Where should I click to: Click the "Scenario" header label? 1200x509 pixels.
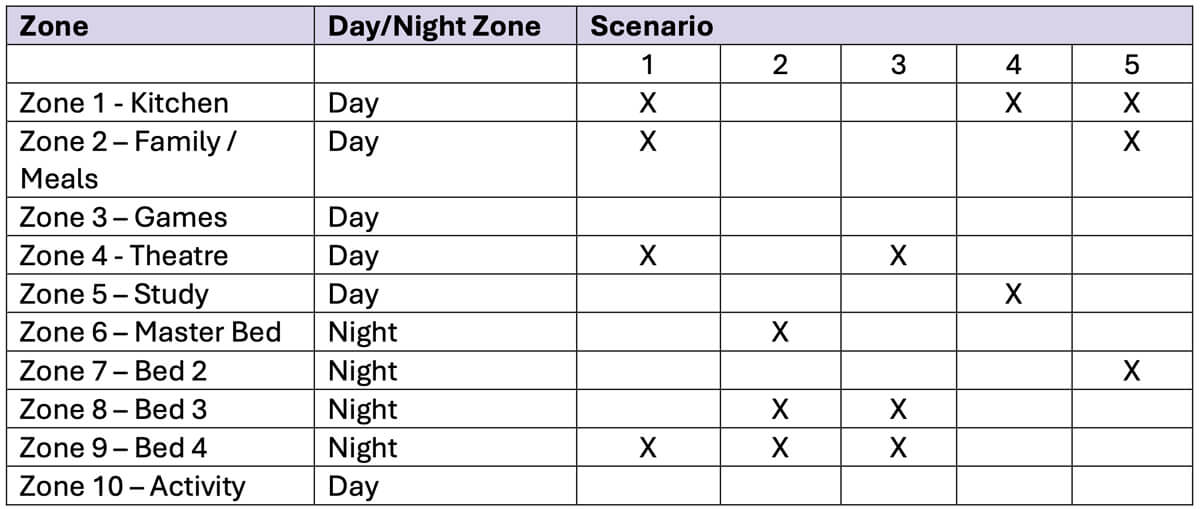click(x=652, y=26)
